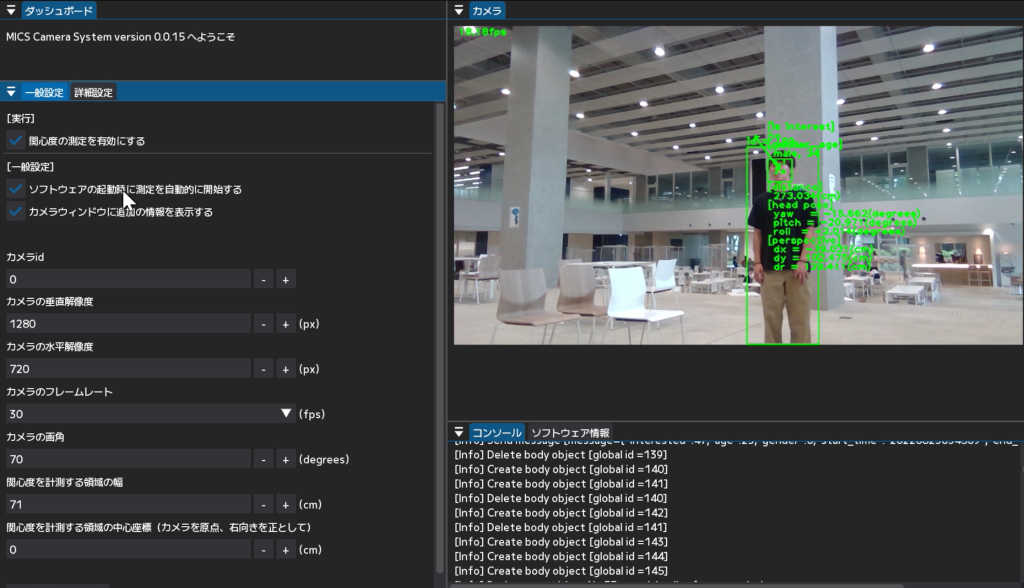Click the settings panel vertical scrollbar
This screenshot has height=588, width=1024.
click(x=440, y=340)
